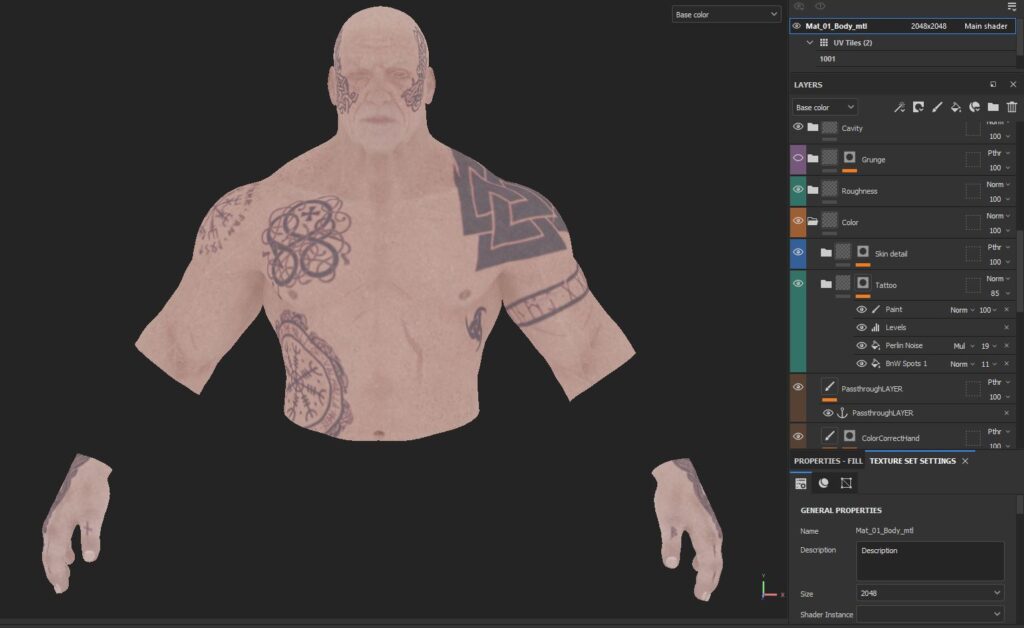1024x628 pixels.
Task: Hide the Tattoo layer group
Action: [x=798, y=284]
